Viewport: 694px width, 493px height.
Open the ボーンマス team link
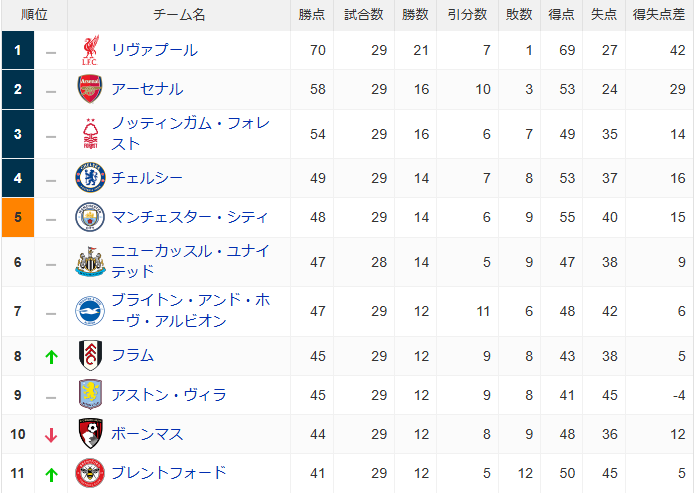[147, 434]
